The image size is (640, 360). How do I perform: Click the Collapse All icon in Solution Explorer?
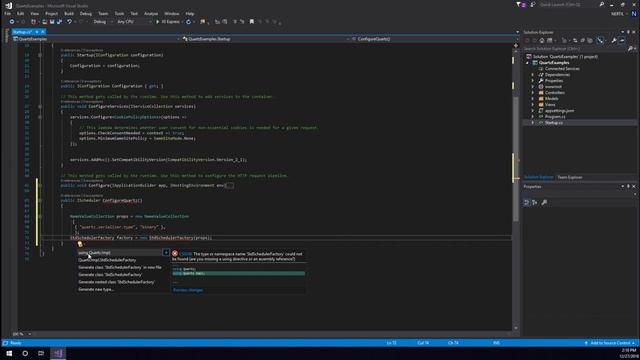coord(582,40)
